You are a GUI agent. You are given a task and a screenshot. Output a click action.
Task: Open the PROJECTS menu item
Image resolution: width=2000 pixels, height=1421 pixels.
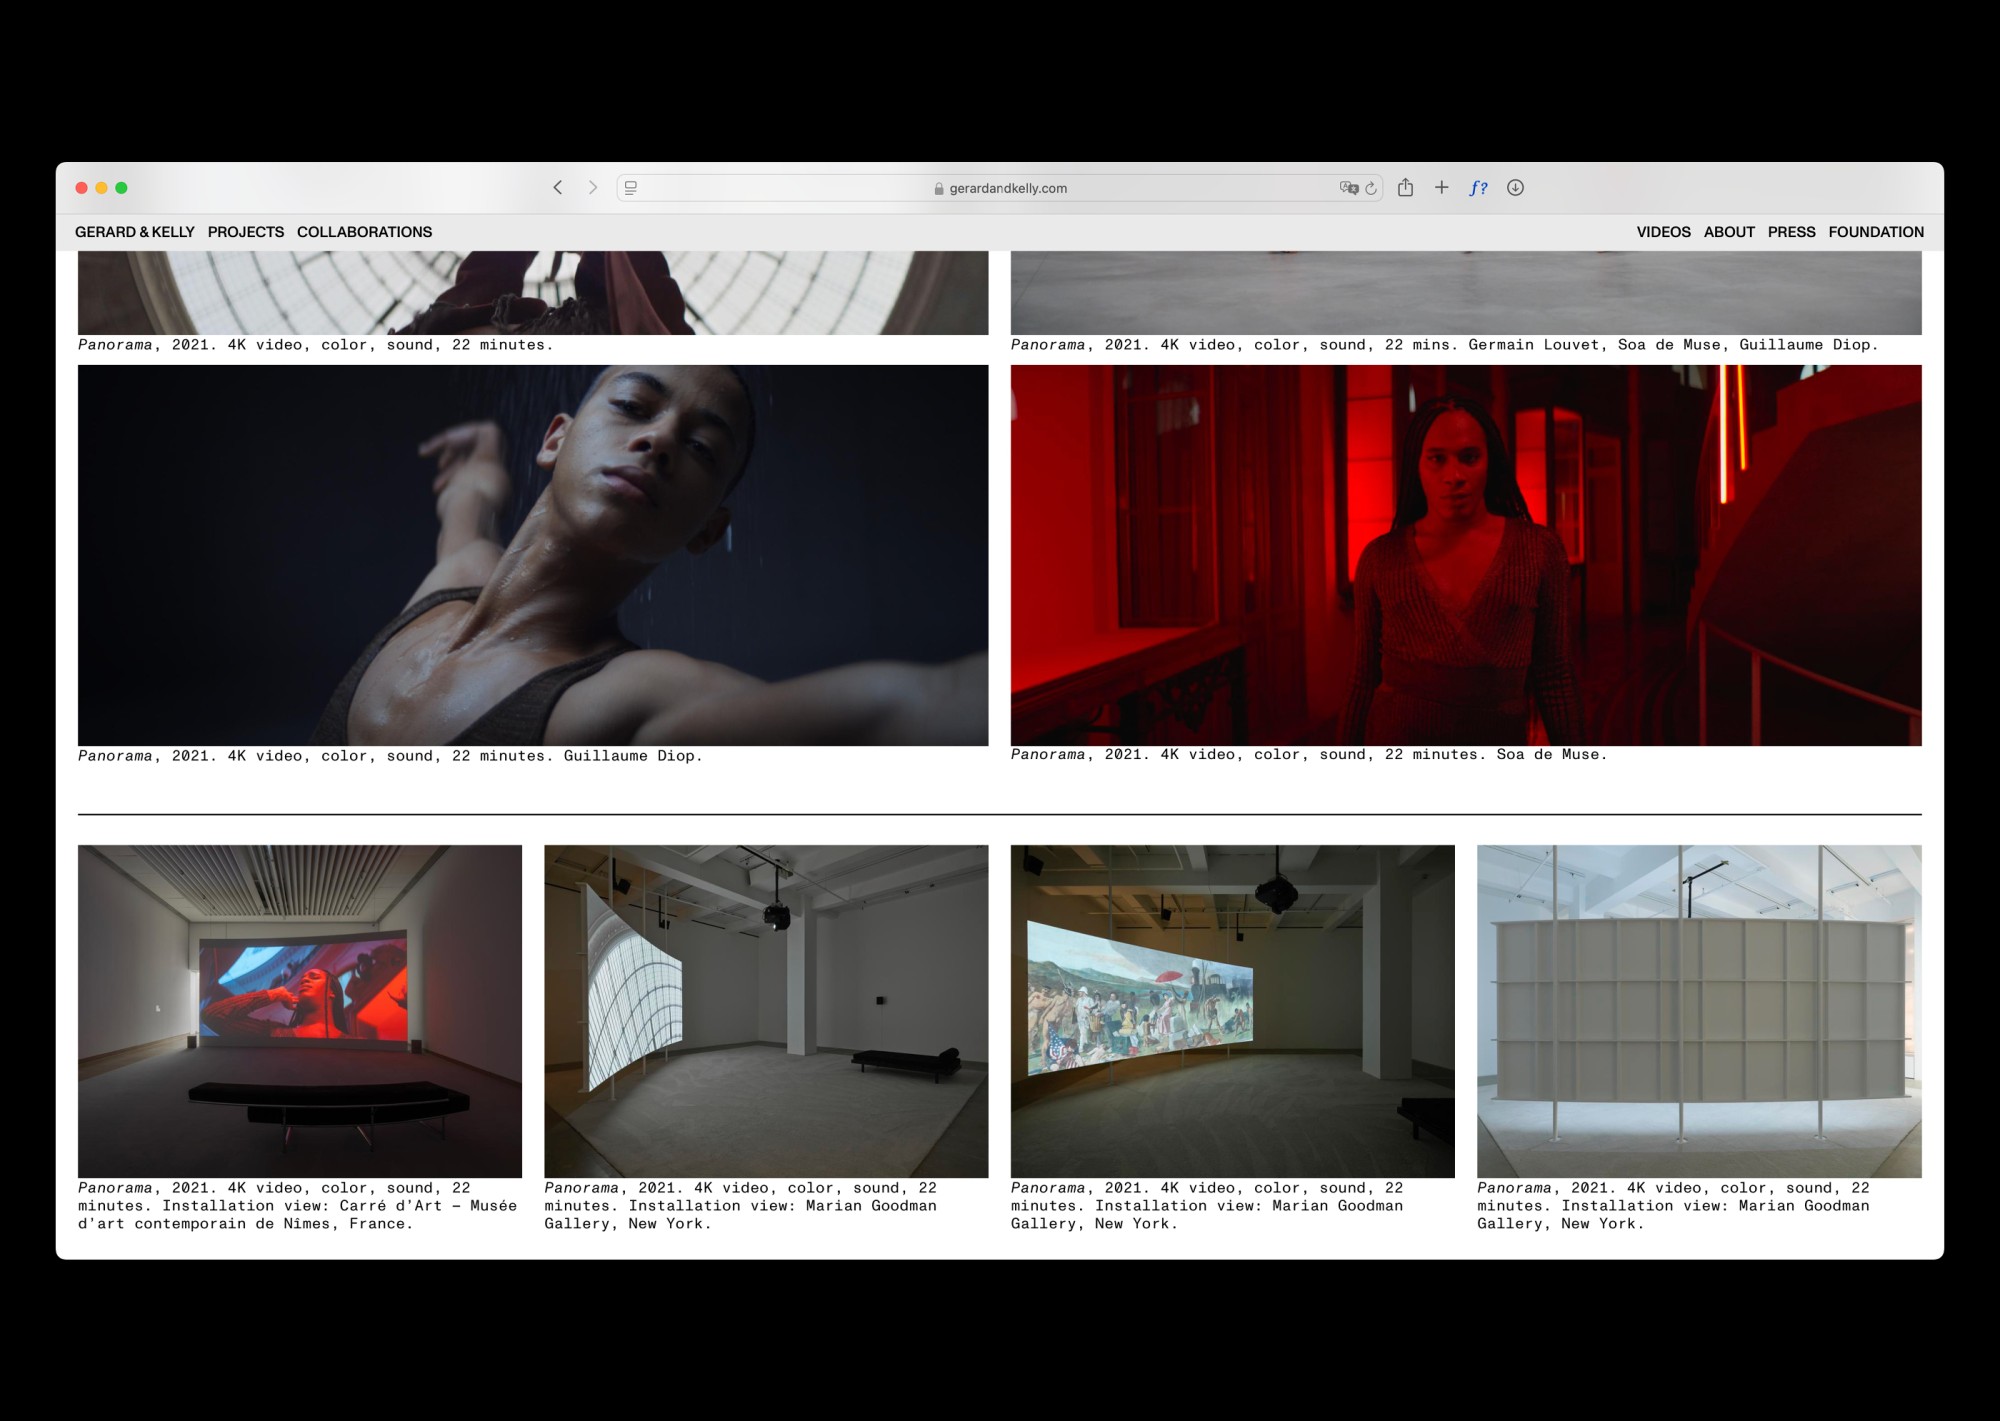pyautogui.click(x=246, y=232)
